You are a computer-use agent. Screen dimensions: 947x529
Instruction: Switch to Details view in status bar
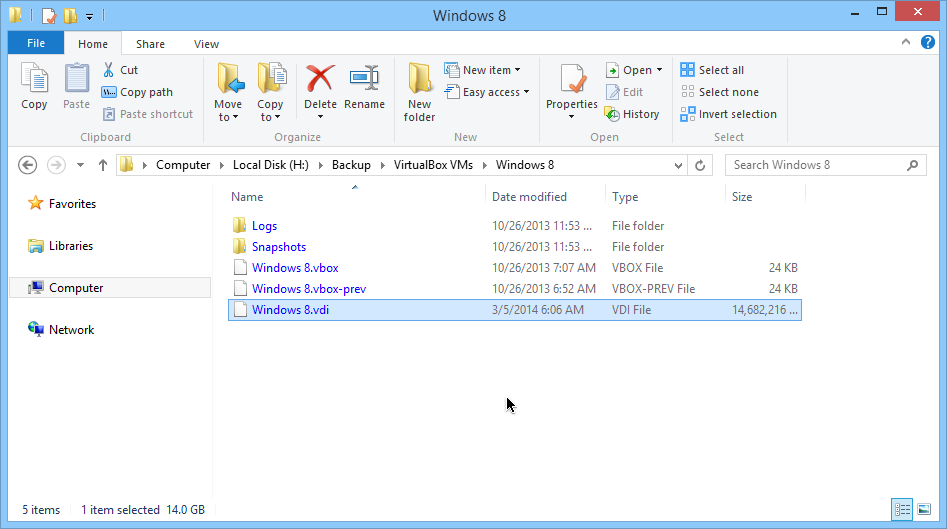(x=902, y=510)
